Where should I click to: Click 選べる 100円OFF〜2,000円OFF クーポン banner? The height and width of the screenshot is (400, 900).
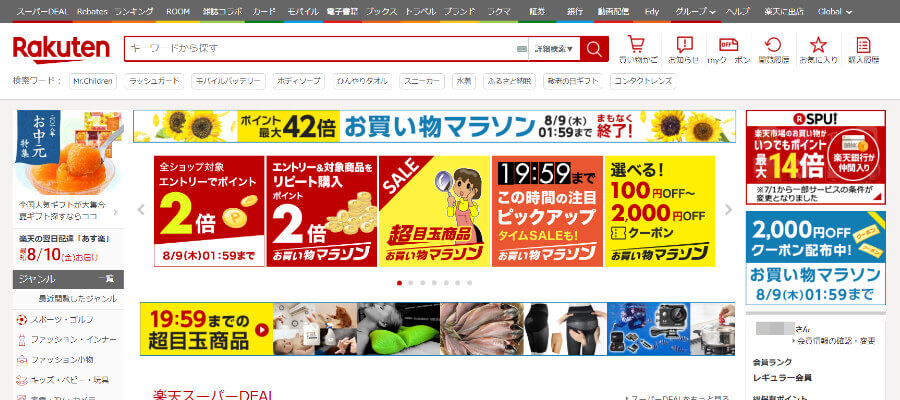[x=660, y=211]
